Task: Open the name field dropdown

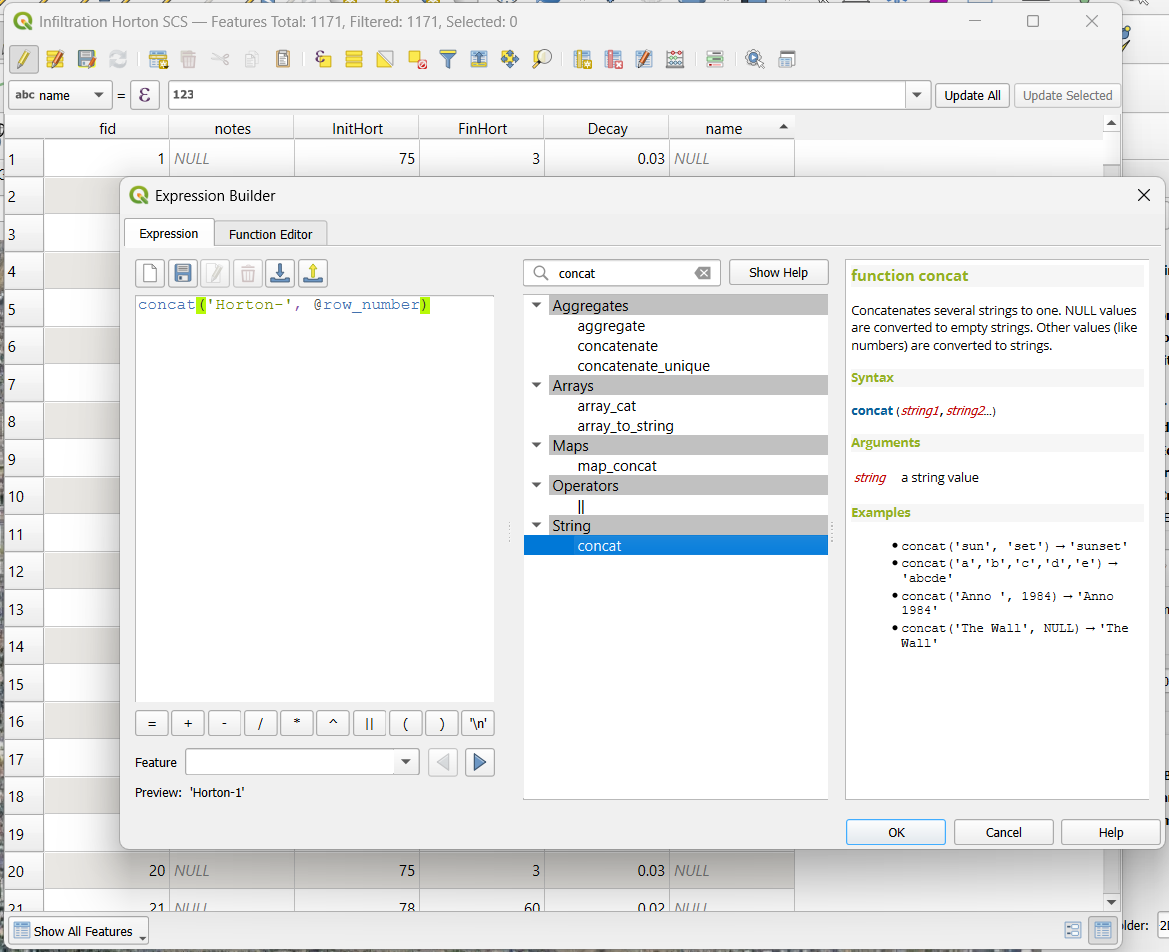Action: coord(98,96)
